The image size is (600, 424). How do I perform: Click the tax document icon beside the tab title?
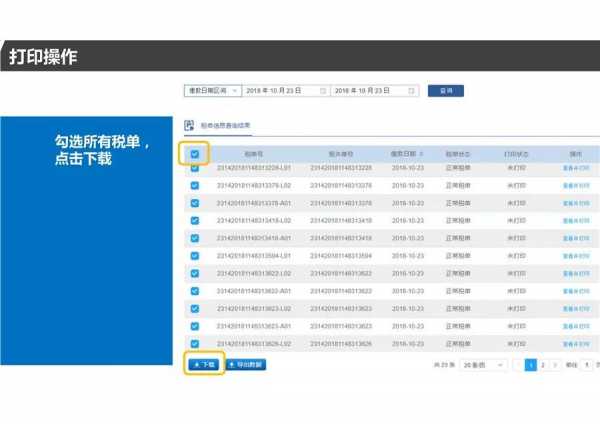coord(190,126)
